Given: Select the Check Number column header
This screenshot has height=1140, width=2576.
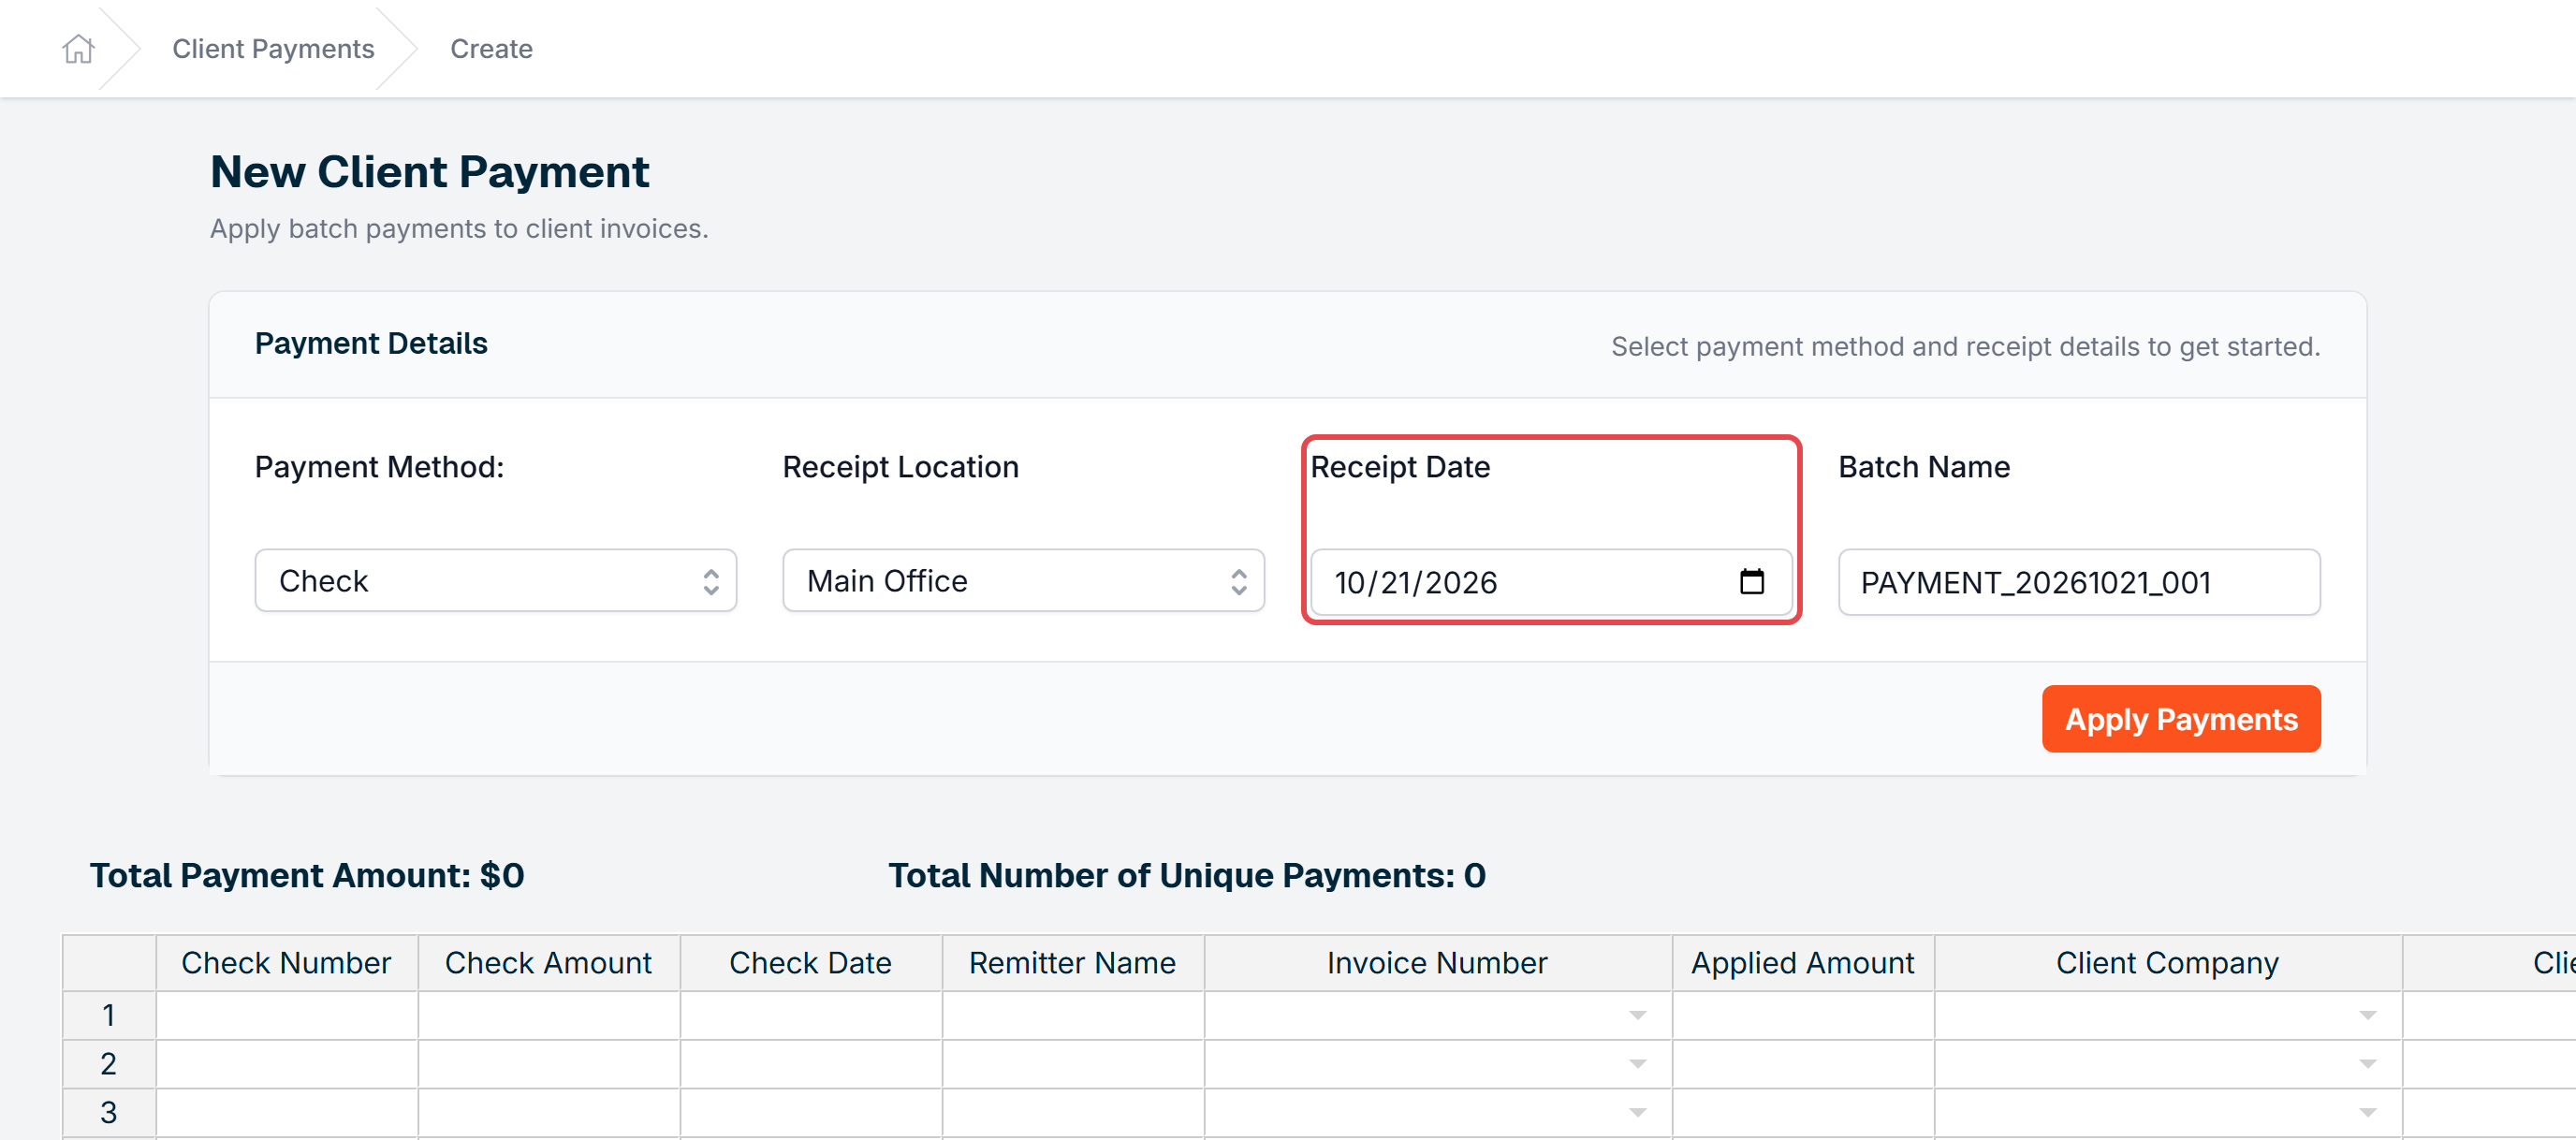Looking at the screenshot, I should coord(287,963).
